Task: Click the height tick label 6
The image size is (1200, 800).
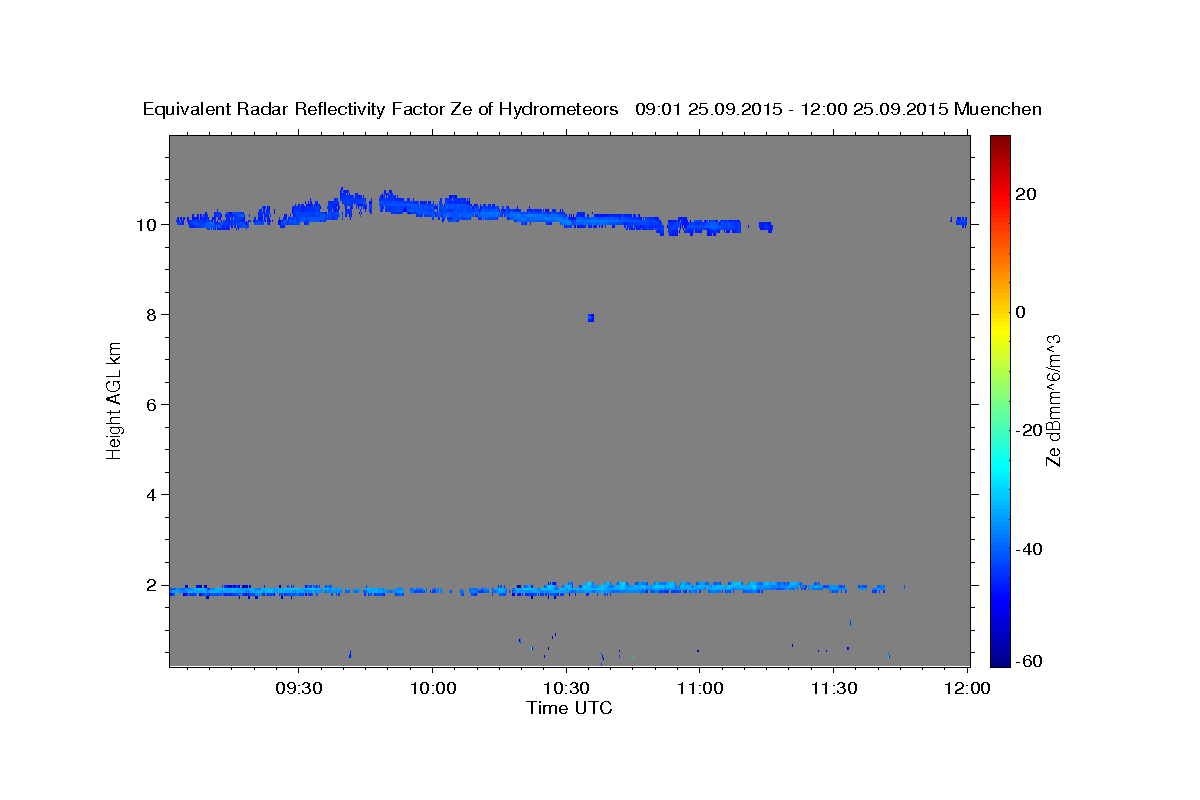Action: point(151,405)
